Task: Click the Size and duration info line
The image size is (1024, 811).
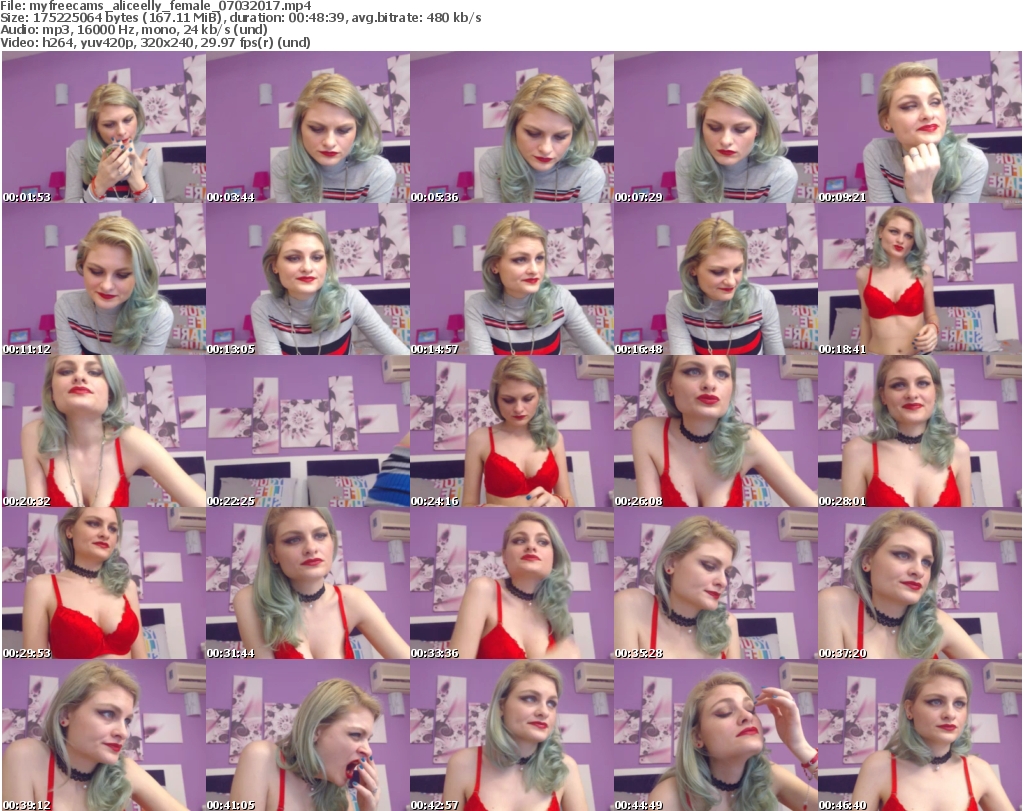Action: point(241,18)
